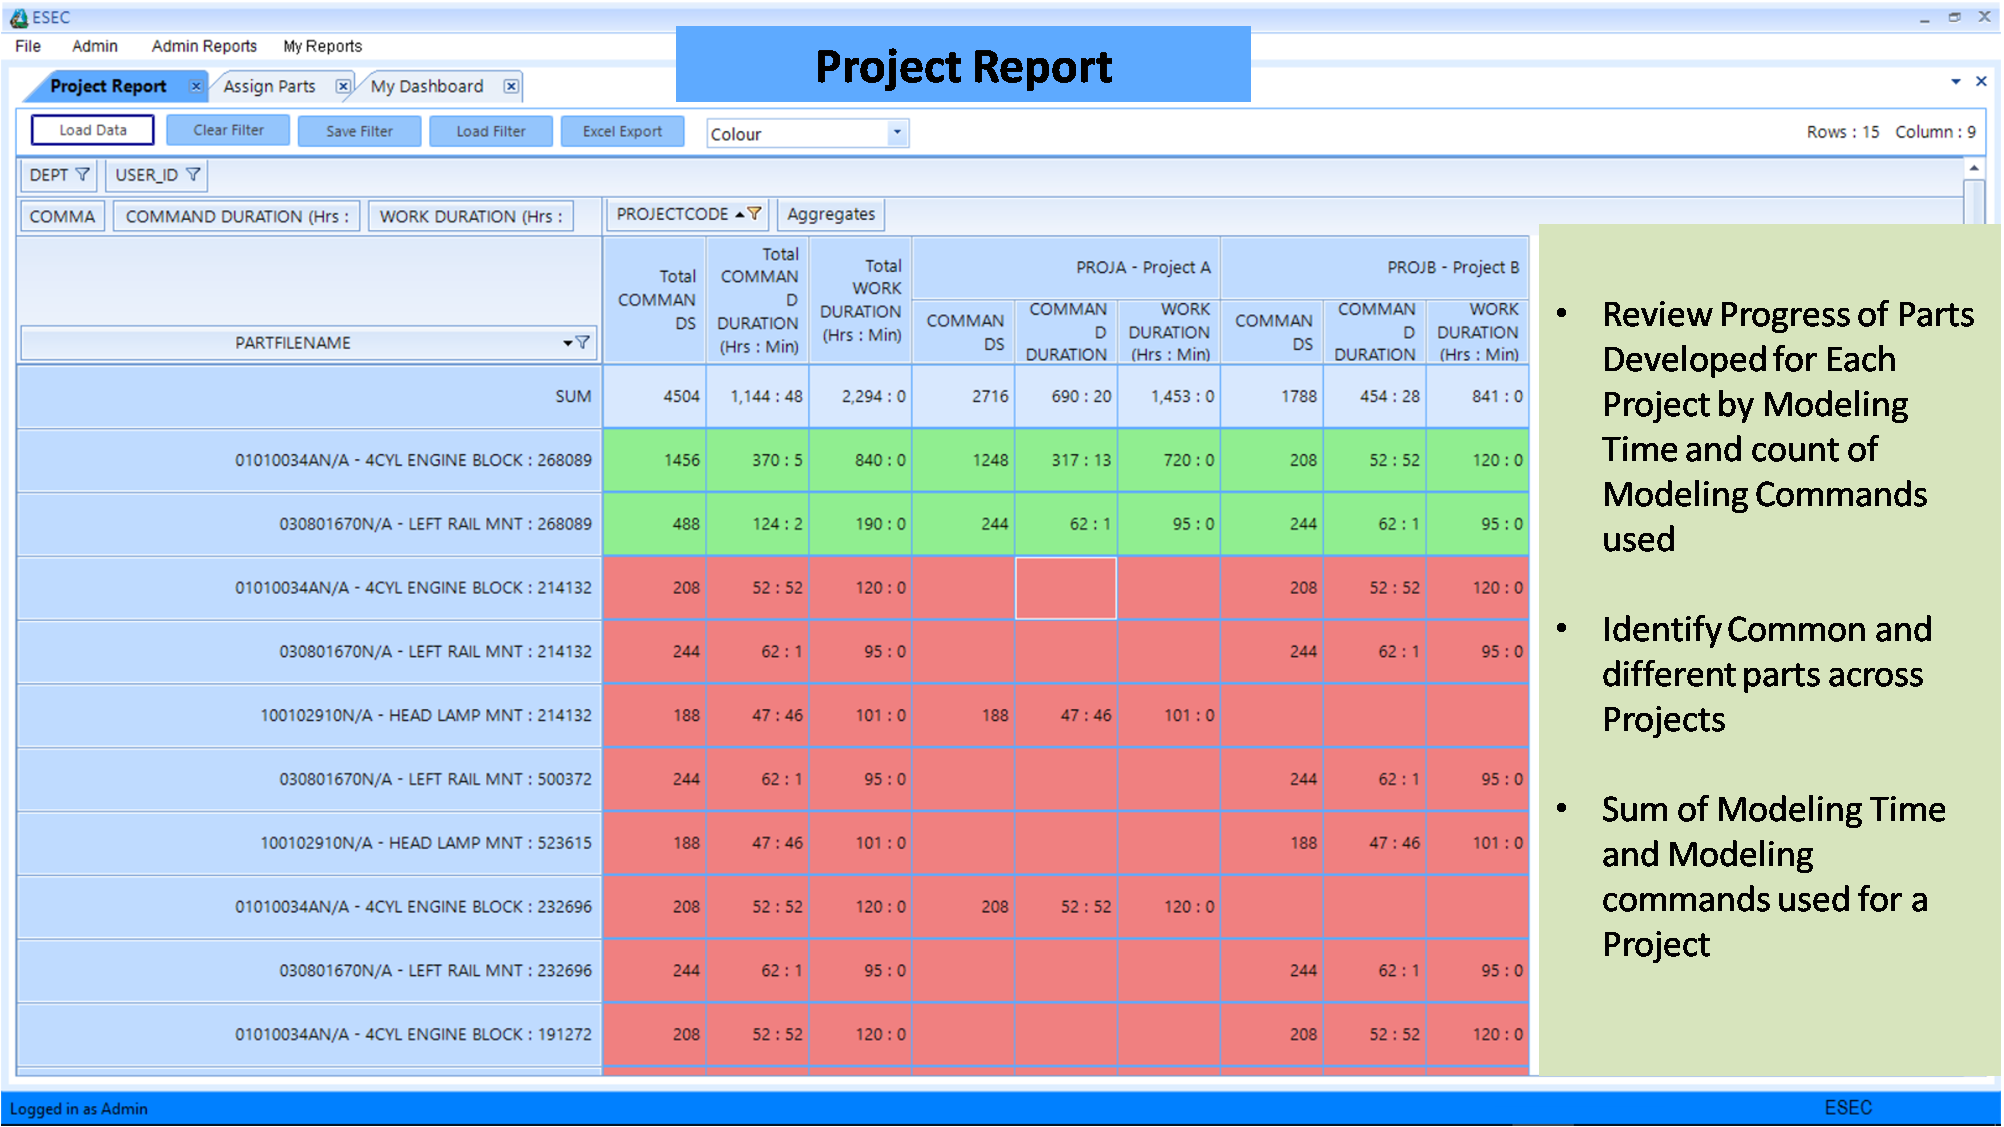Image resolution: width=2004 pixels, height=1127 pixels.
Task: Click the DEPT field button
Action: coord(58,175)
